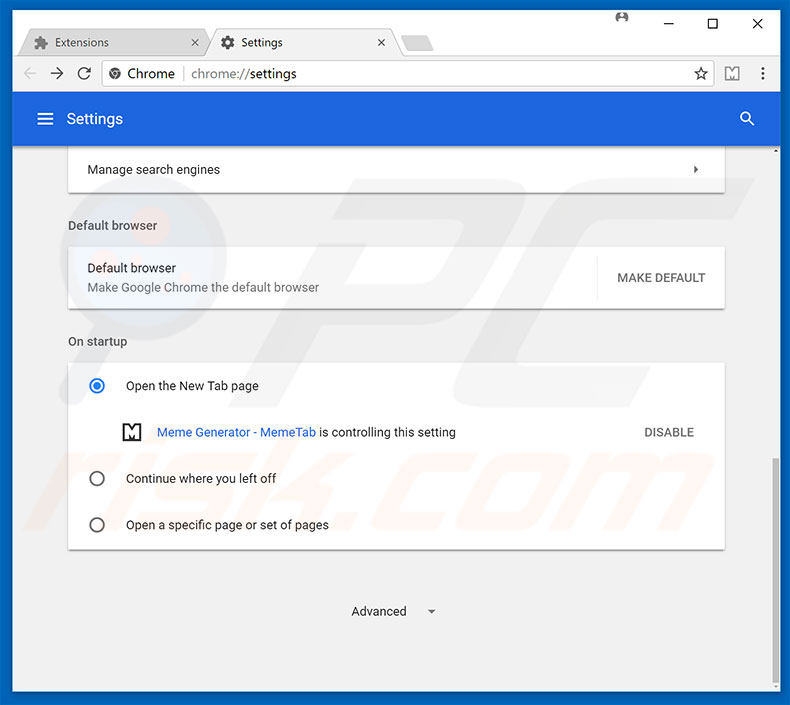The width and height of the screenshot is (790, 705).
Task: Click the Settings header title
Action: (x=95, y=119)
